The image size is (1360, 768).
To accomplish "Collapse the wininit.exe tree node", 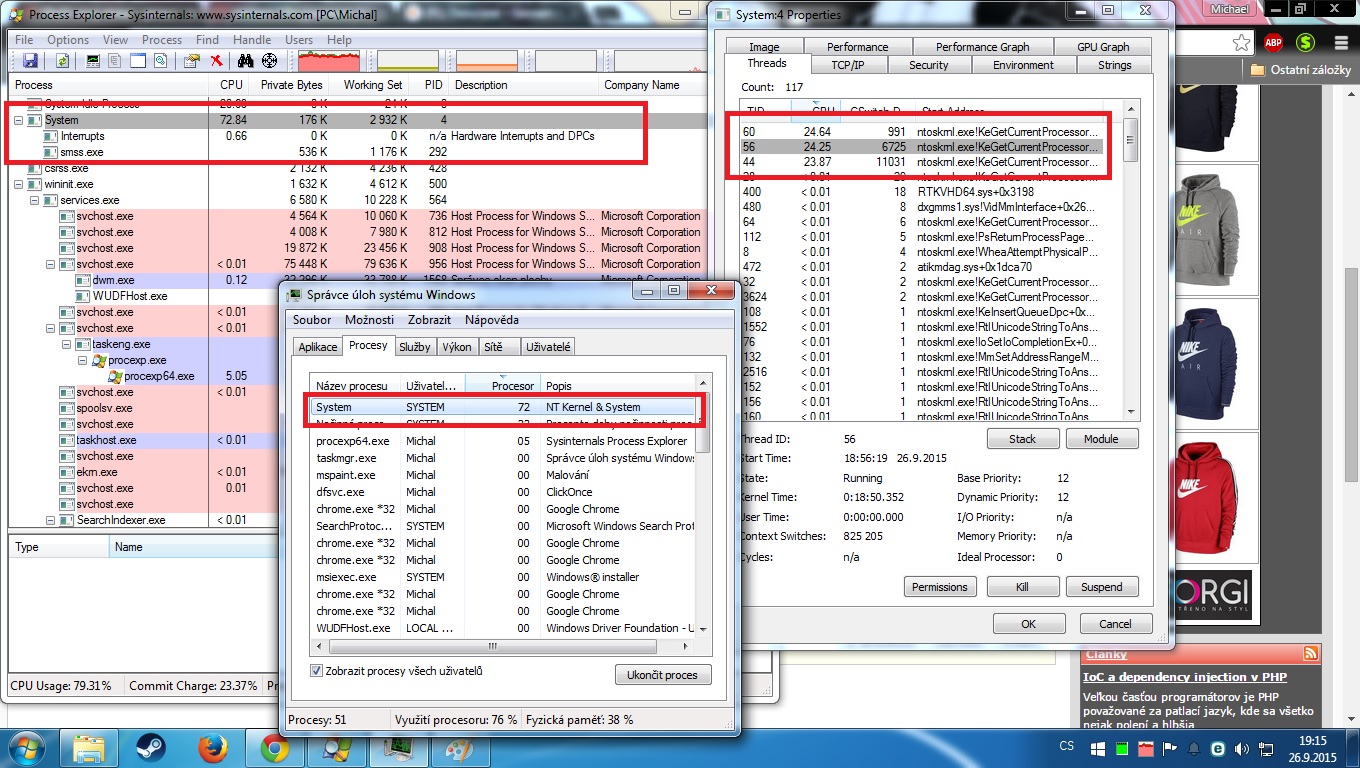I will tap(18, 184).
